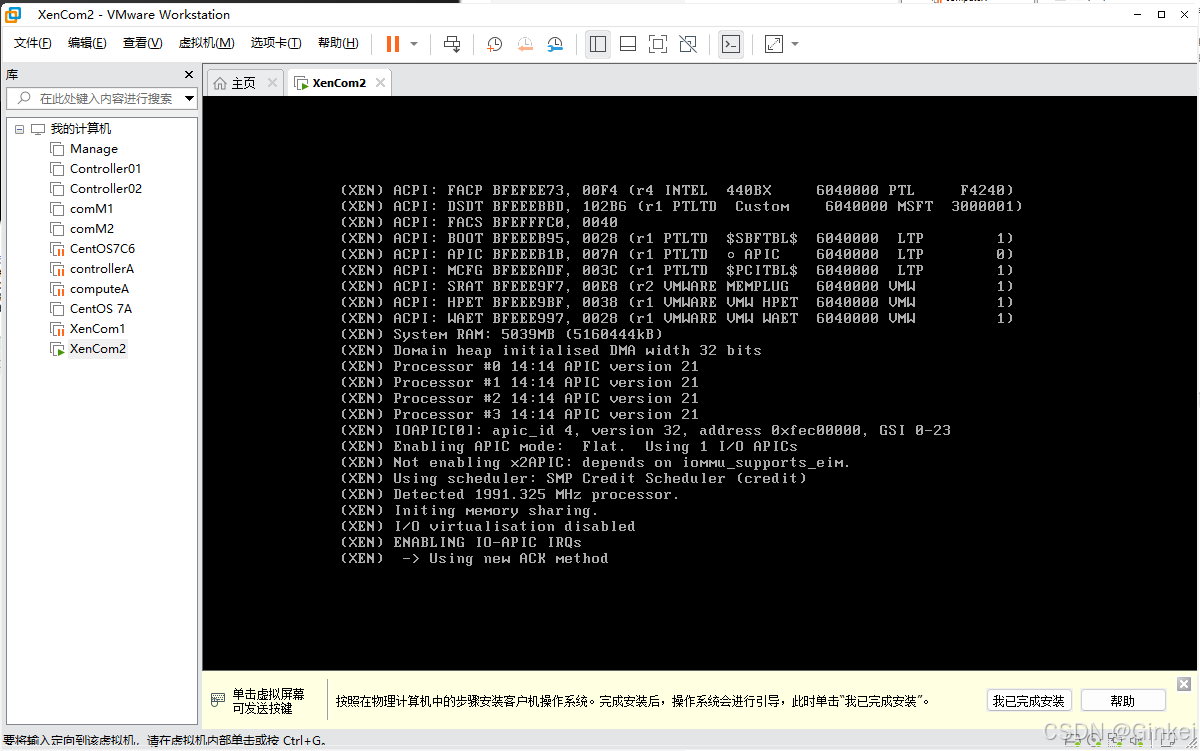The image size is (1200, 751).
Task: Pause the running virtual machine
Action: 393,44
